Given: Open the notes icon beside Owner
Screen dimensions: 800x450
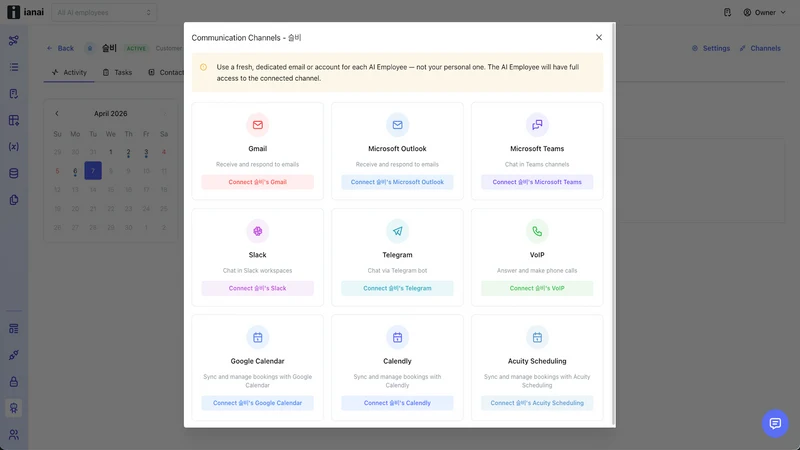Looking at the screenshot, I should pyautogui.click(x=728, y=12).
